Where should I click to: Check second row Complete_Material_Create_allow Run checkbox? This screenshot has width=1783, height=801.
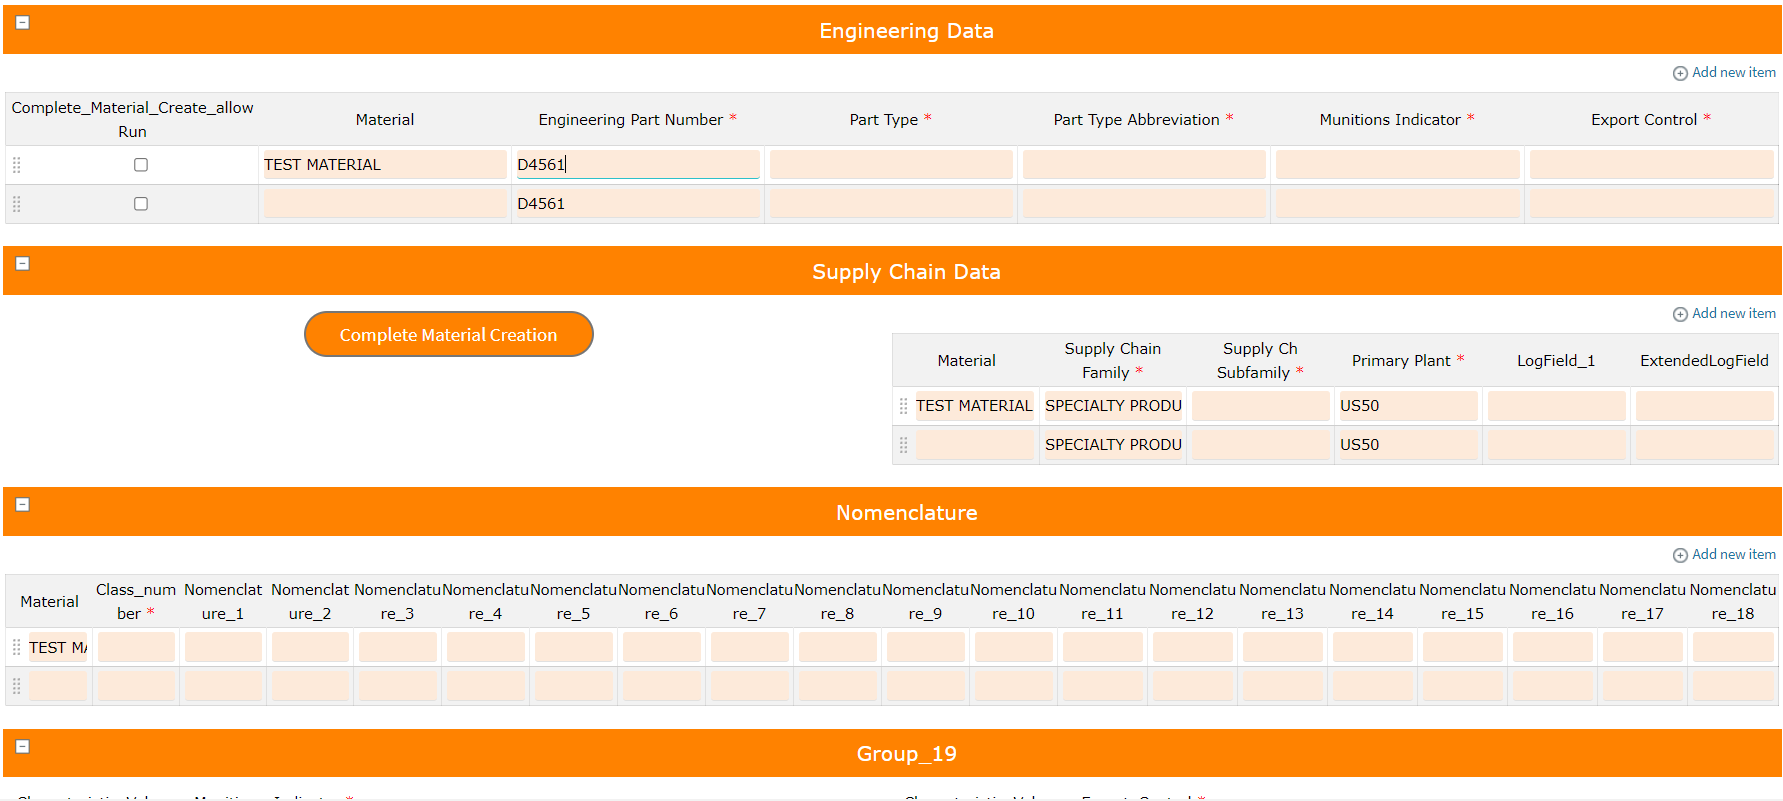point(141,204)
